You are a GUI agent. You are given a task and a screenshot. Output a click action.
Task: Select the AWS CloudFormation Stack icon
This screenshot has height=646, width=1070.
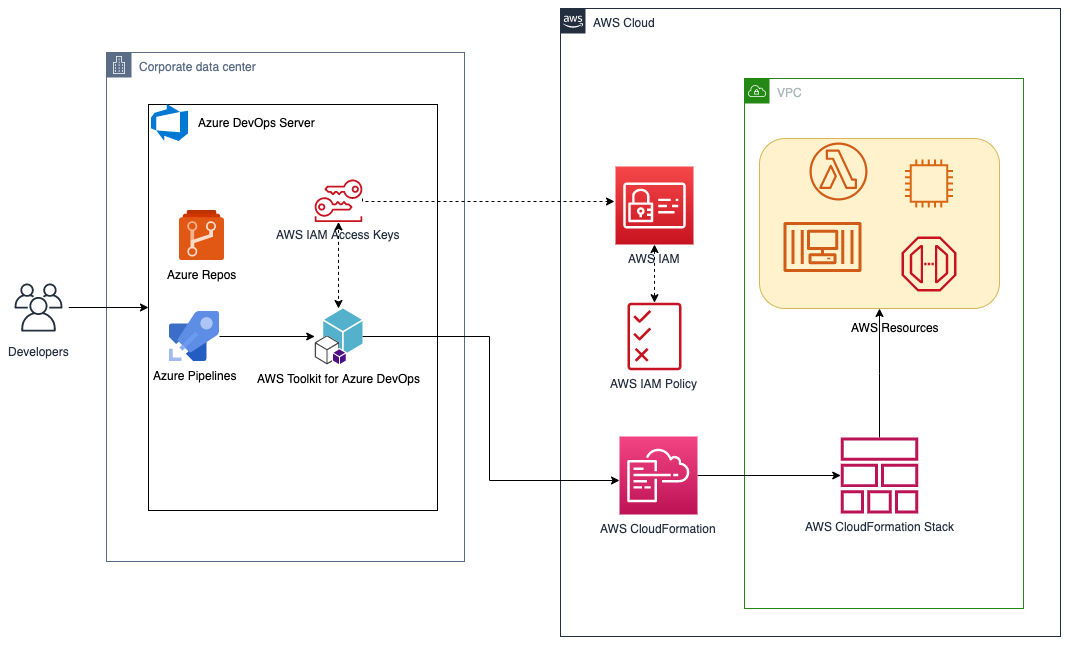pyautogui.click(x=880, y=475)
